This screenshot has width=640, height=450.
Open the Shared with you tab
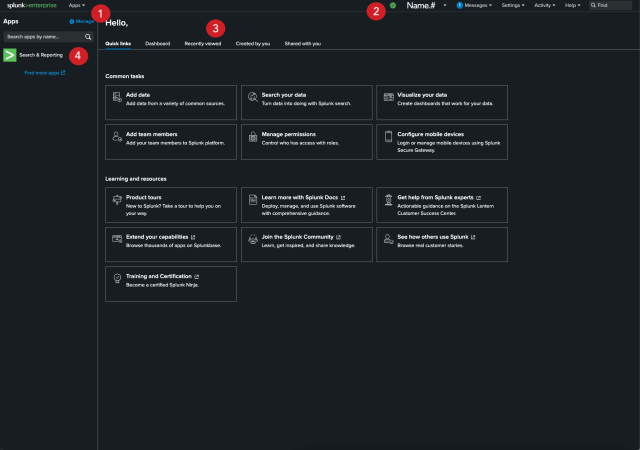(x=303, y=44)
